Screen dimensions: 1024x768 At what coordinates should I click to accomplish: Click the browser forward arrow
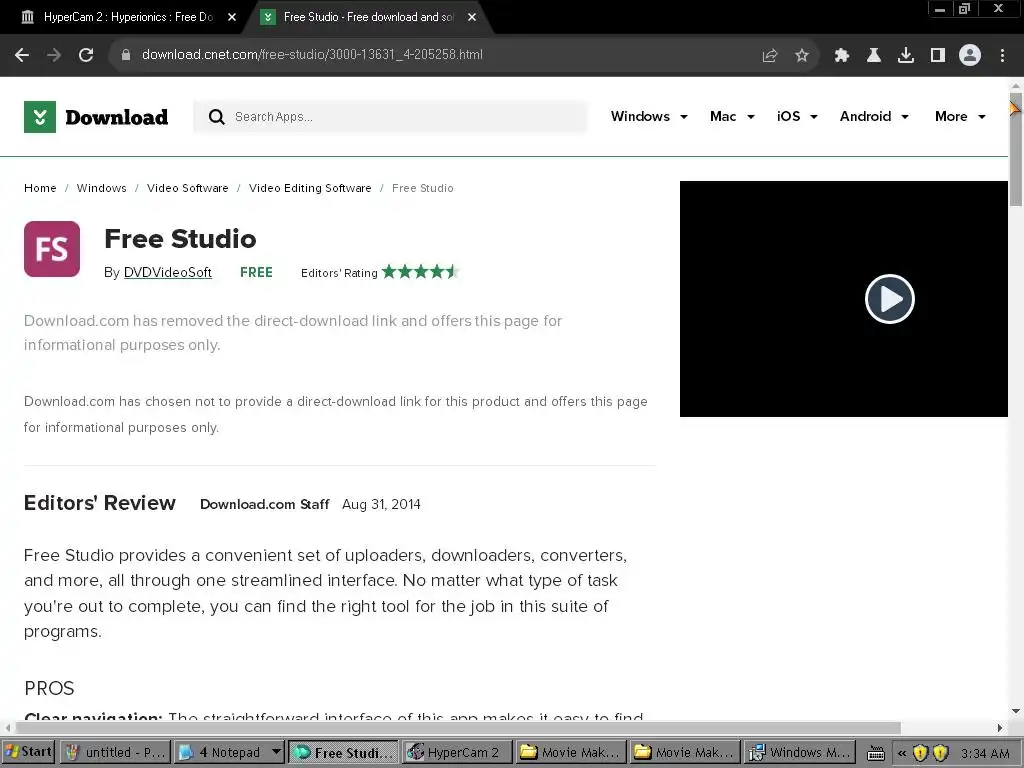54,55
